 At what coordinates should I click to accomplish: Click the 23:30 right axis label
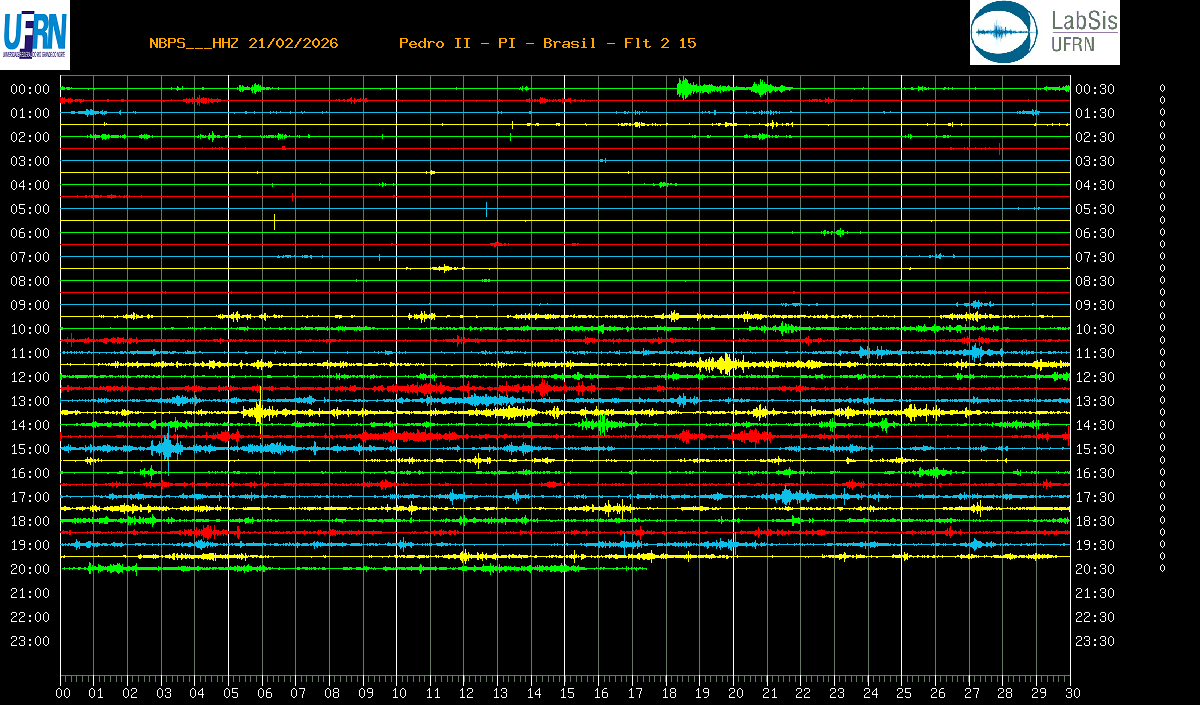pos(1095,641)
